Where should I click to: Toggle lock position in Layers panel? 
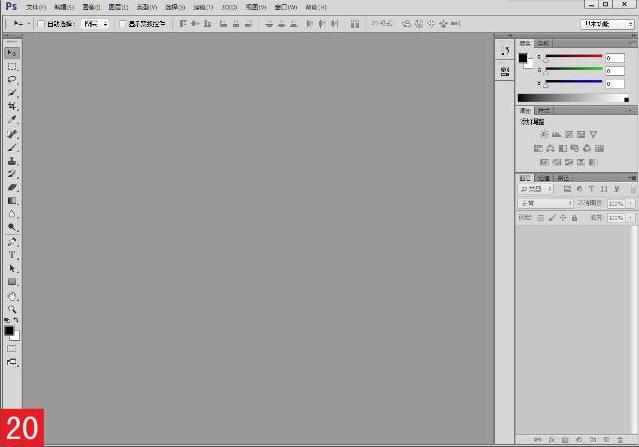point(563,218)
